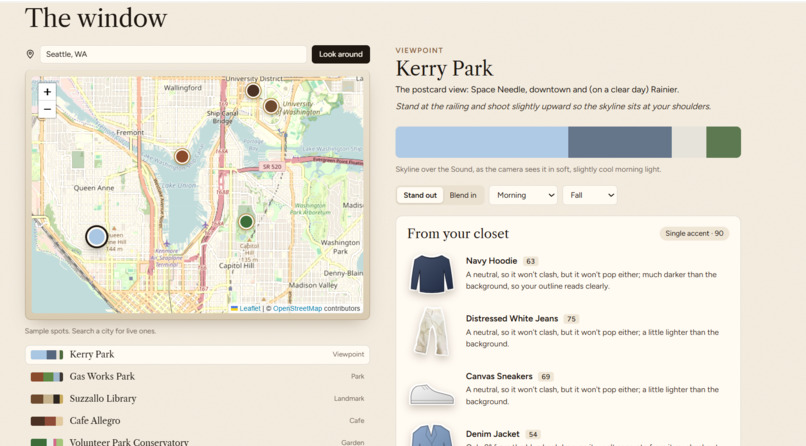Click the Madison Valley map label
The height and width of the screenshot is (446, 806).
pos(313,285)
